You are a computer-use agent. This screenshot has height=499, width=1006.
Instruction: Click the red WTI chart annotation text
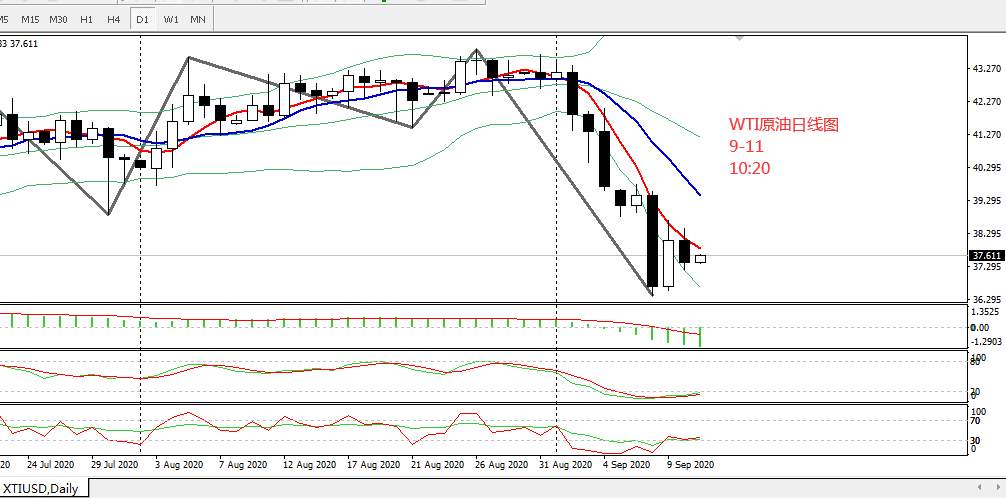(x=783, y=146)
